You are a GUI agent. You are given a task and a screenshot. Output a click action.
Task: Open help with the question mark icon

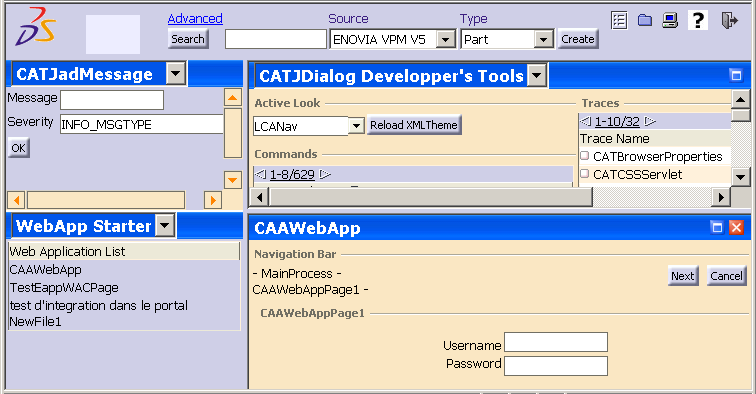(x=698, y=20)
